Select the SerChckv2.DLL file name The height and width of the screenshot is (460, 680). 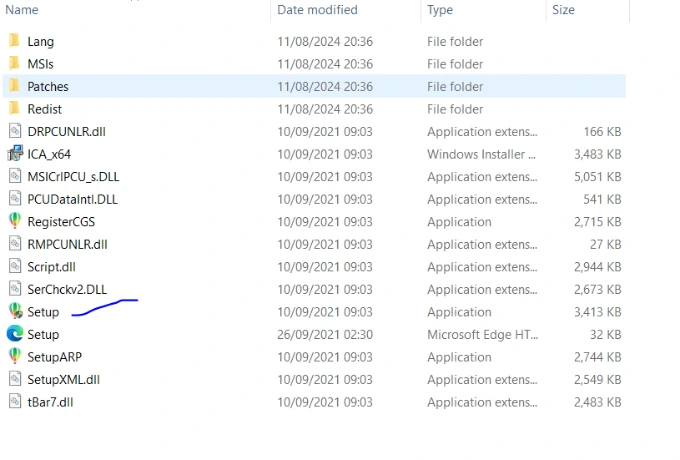point(67,290)
